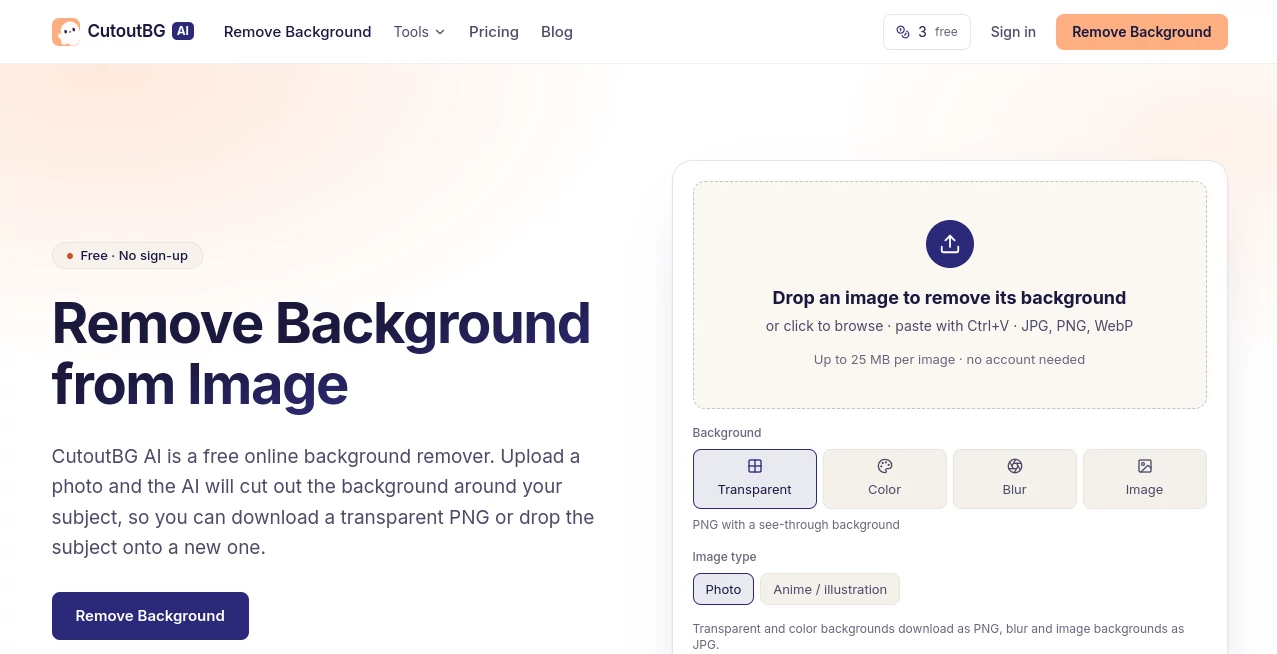Click the image drop zone to browse
The image size is (1277, 654).
point(950,295)
